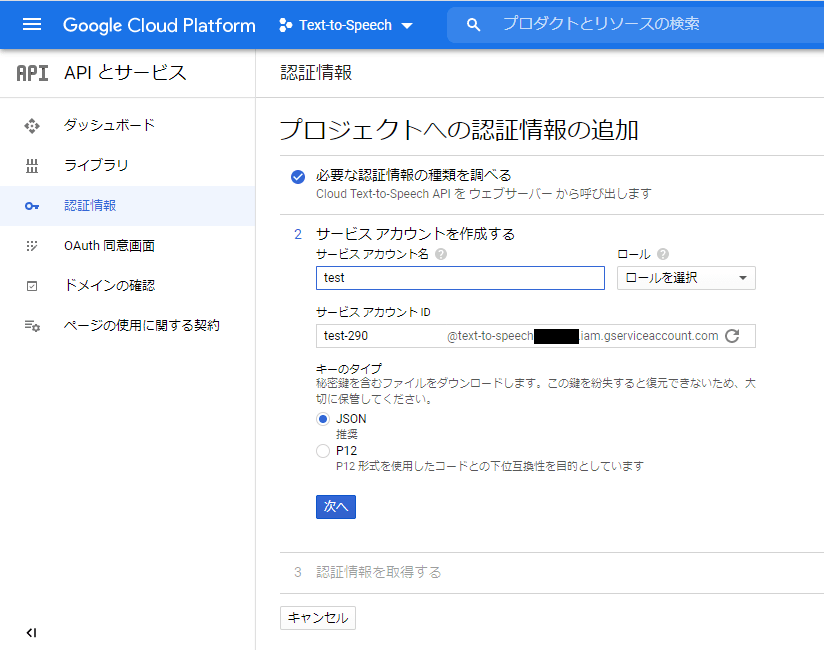
Task: Expand step 必要な認証情報の種類を調べる
Action: pyautogui.click(x=414, y=175)
